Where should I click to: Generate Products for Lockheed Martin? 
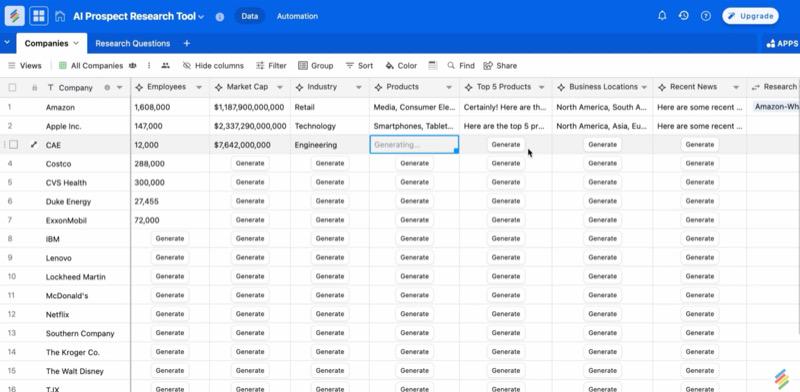tap(414, 276)
